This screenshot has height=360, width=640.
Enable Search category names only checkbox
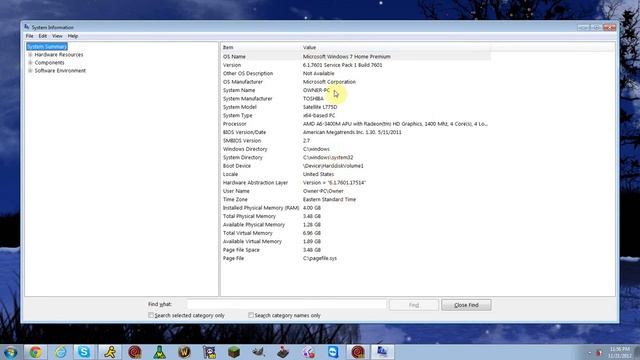(251, 315)
